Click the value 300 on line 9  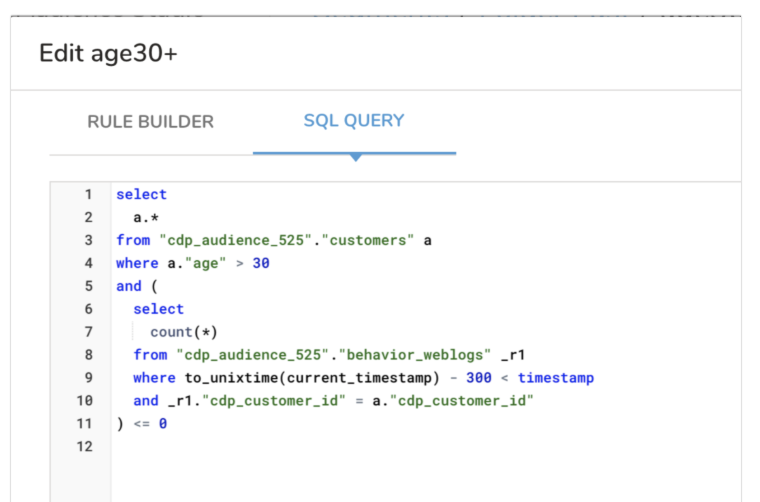pyautogui.click(x=478, y=378)
